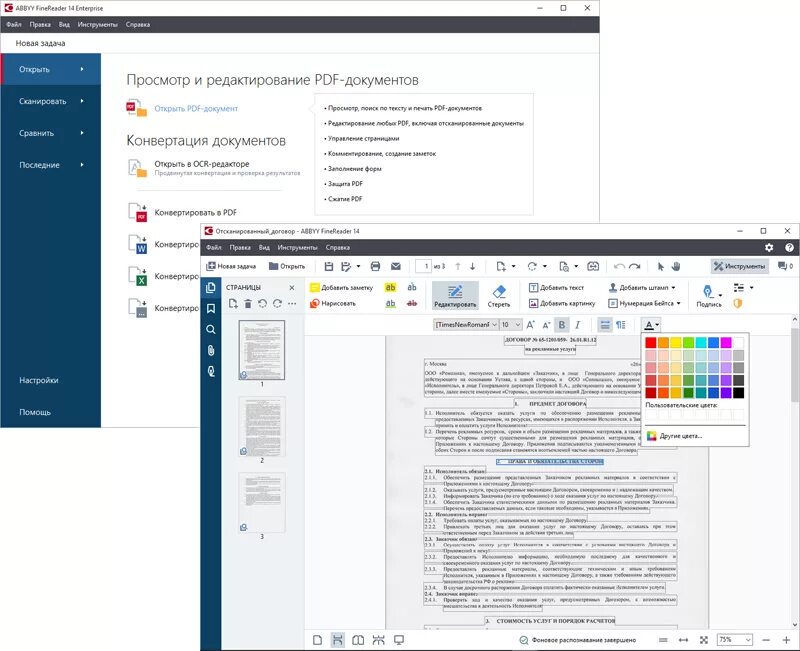Open the digital signatures sidebar icon
Screen dimensions: 800x651
(x=211, y=371)
